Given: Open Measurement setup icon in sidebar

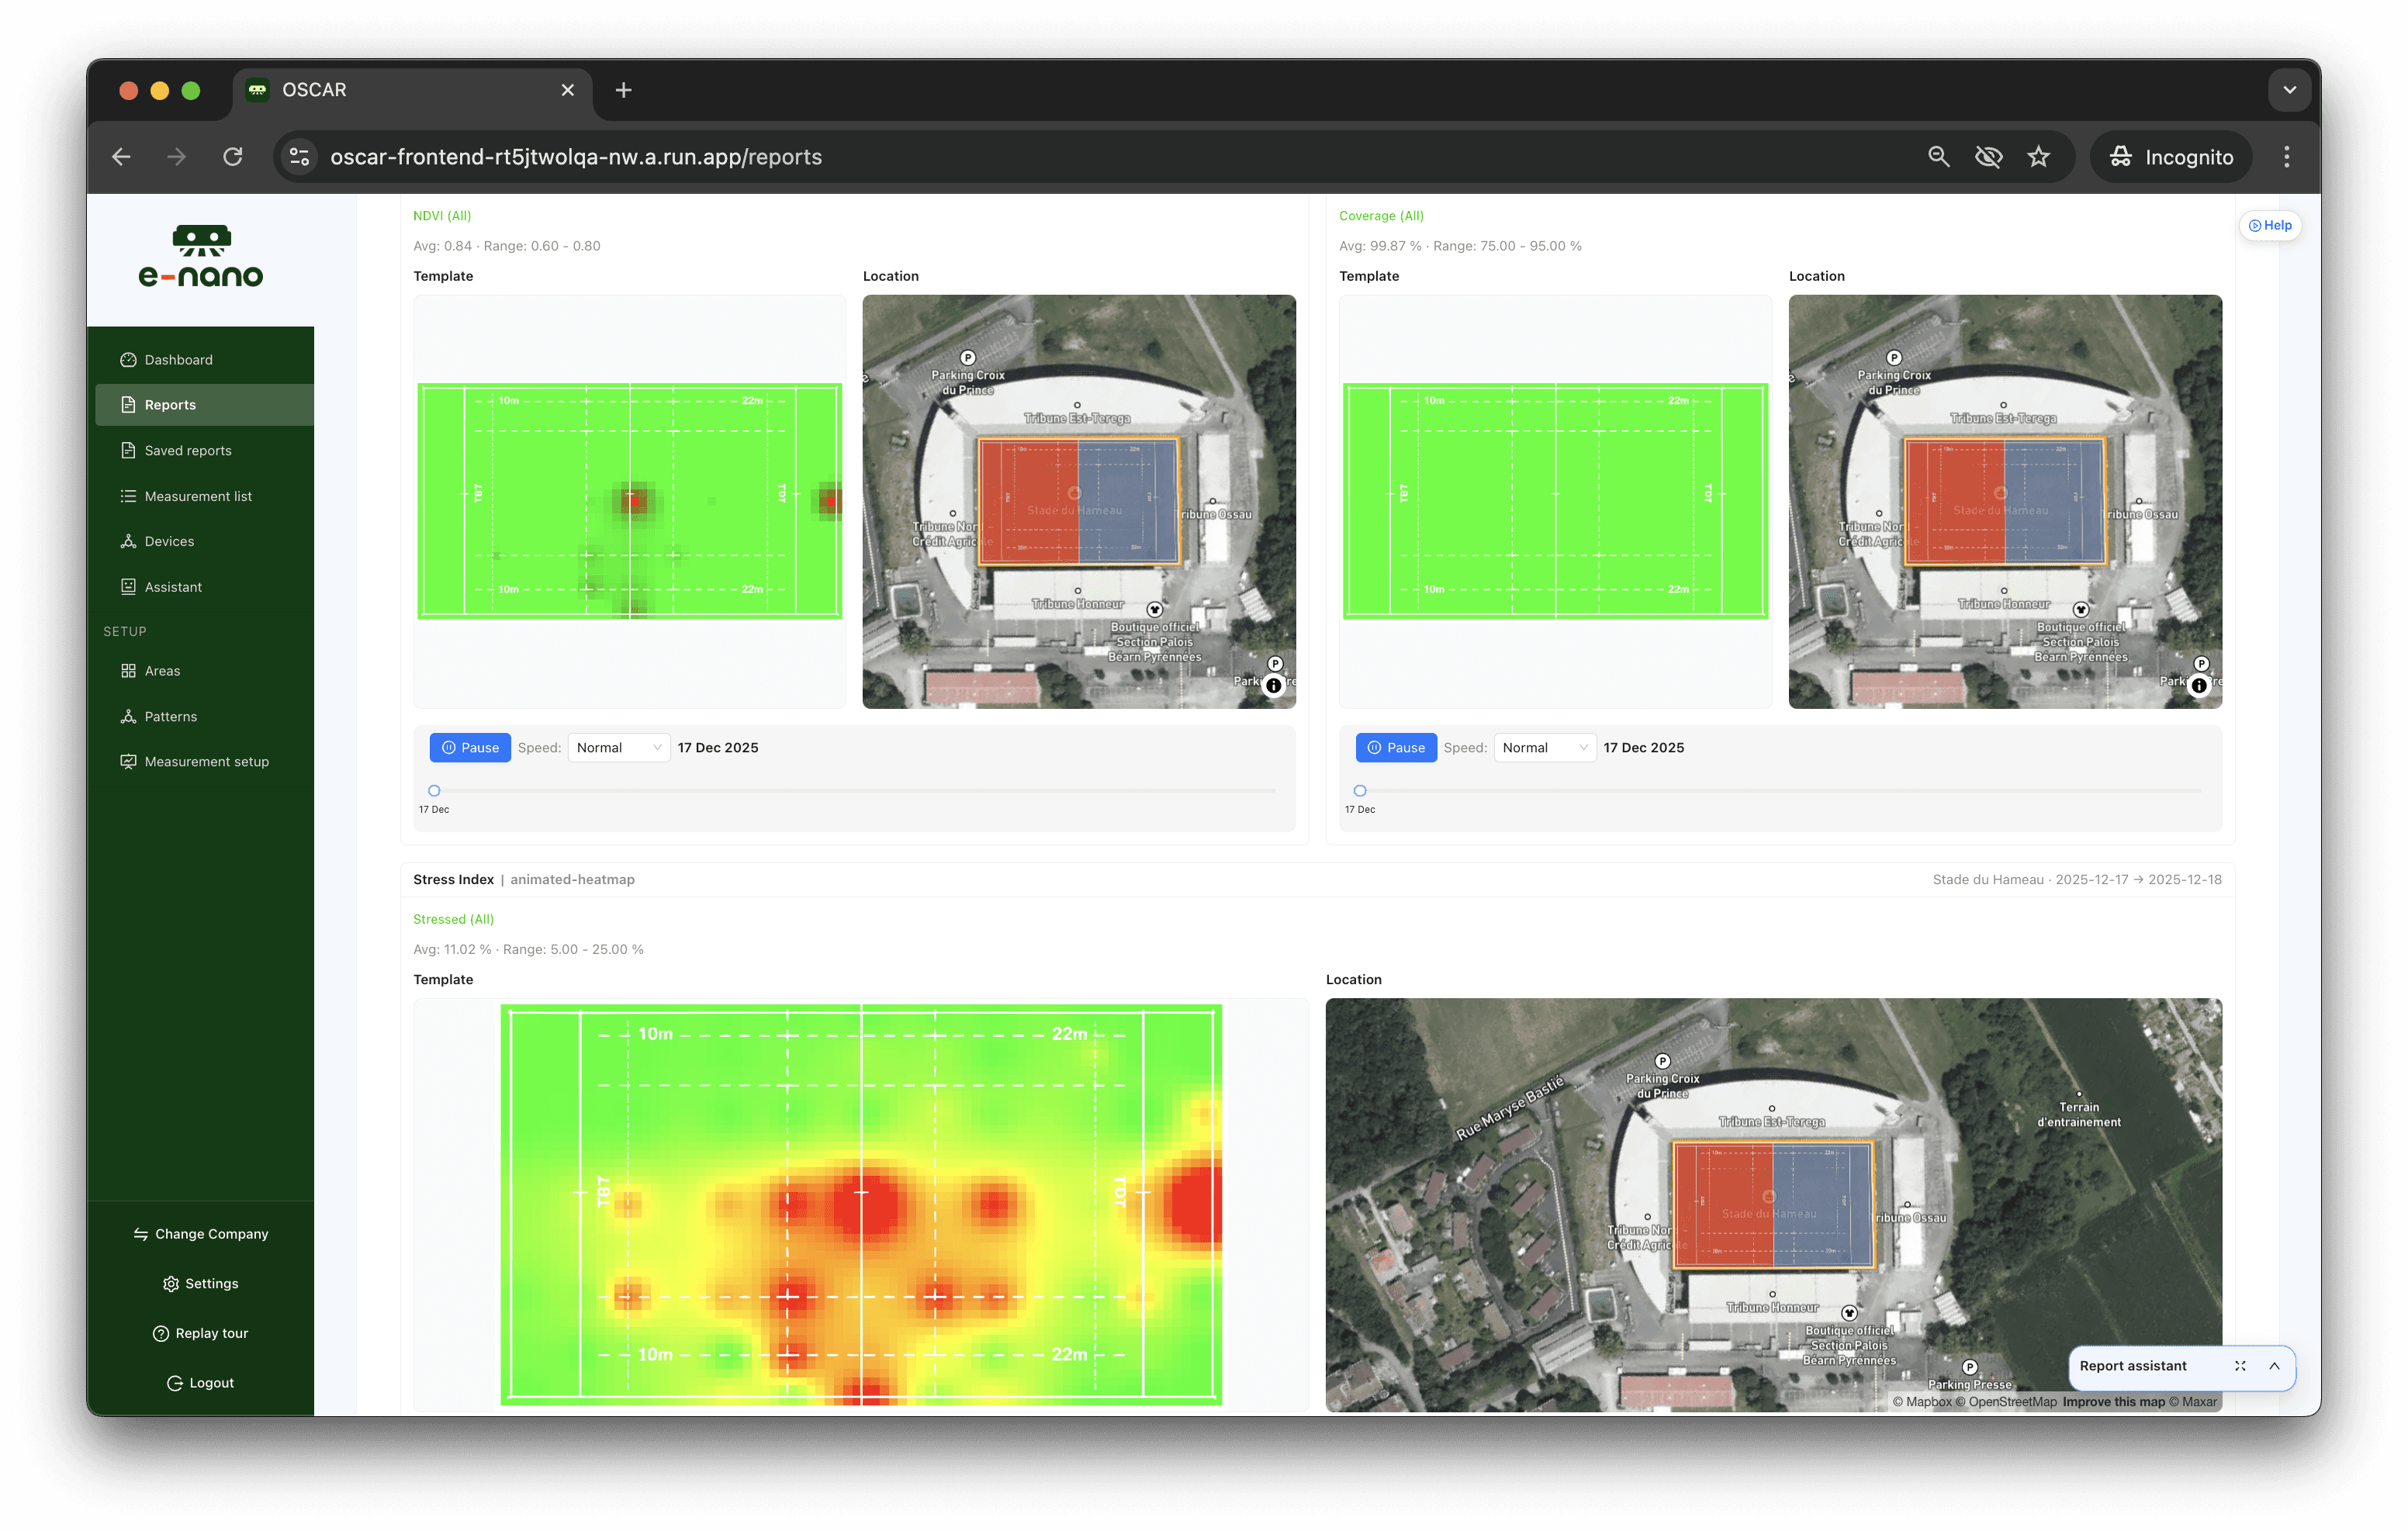Looking at the screenshot, I should 128,762.
